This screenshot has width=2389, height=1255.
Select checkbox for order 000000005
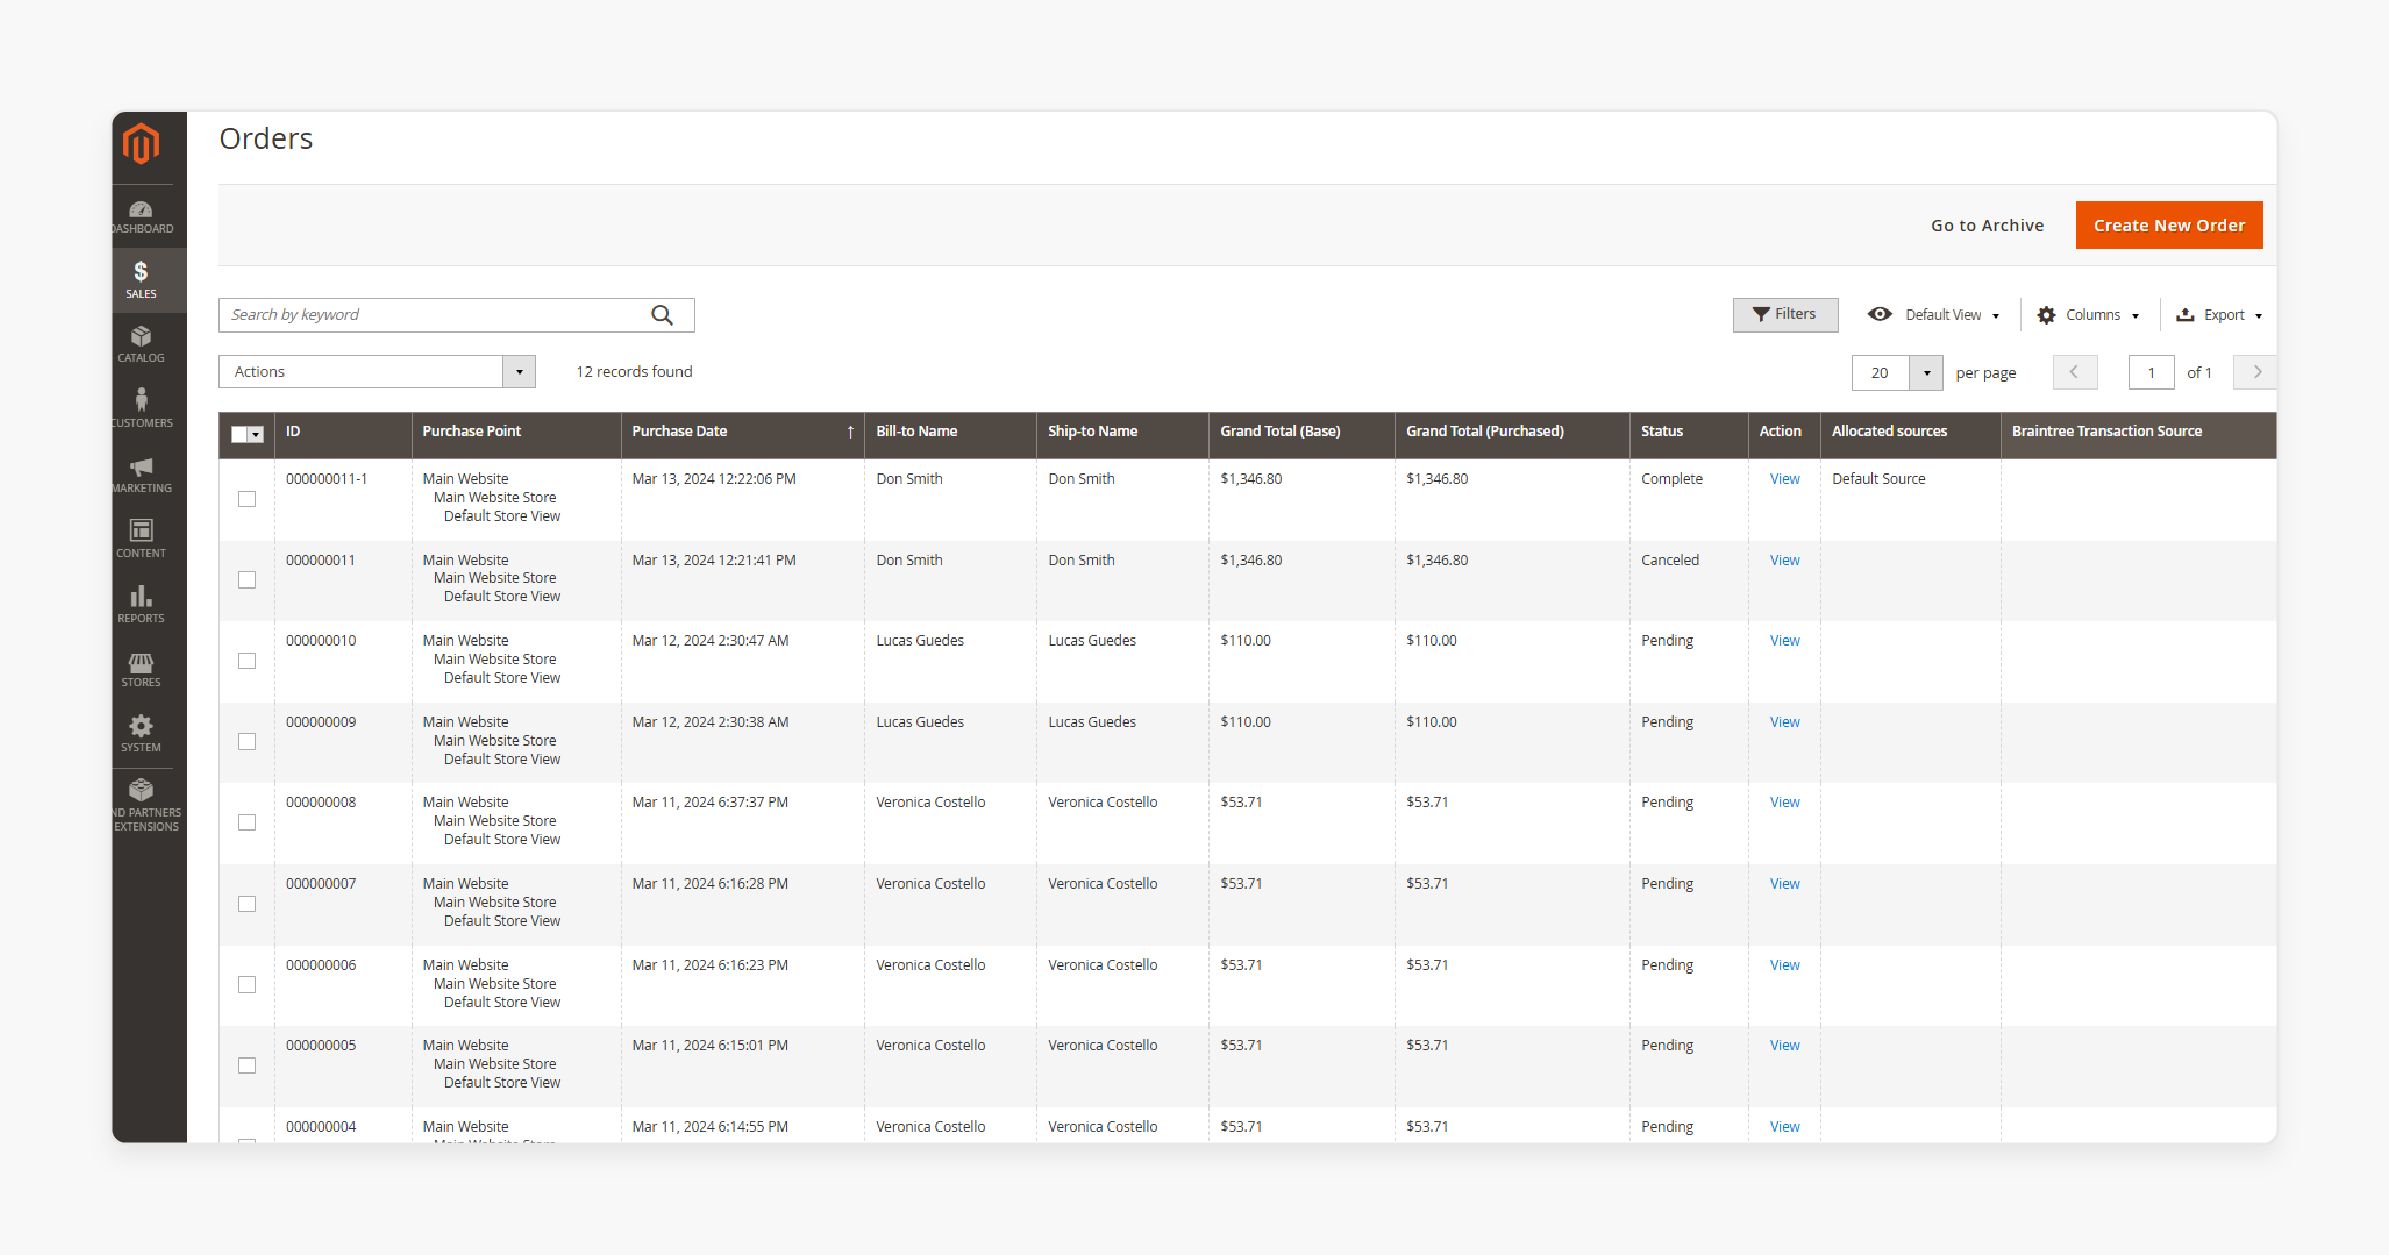[247, 1065]
